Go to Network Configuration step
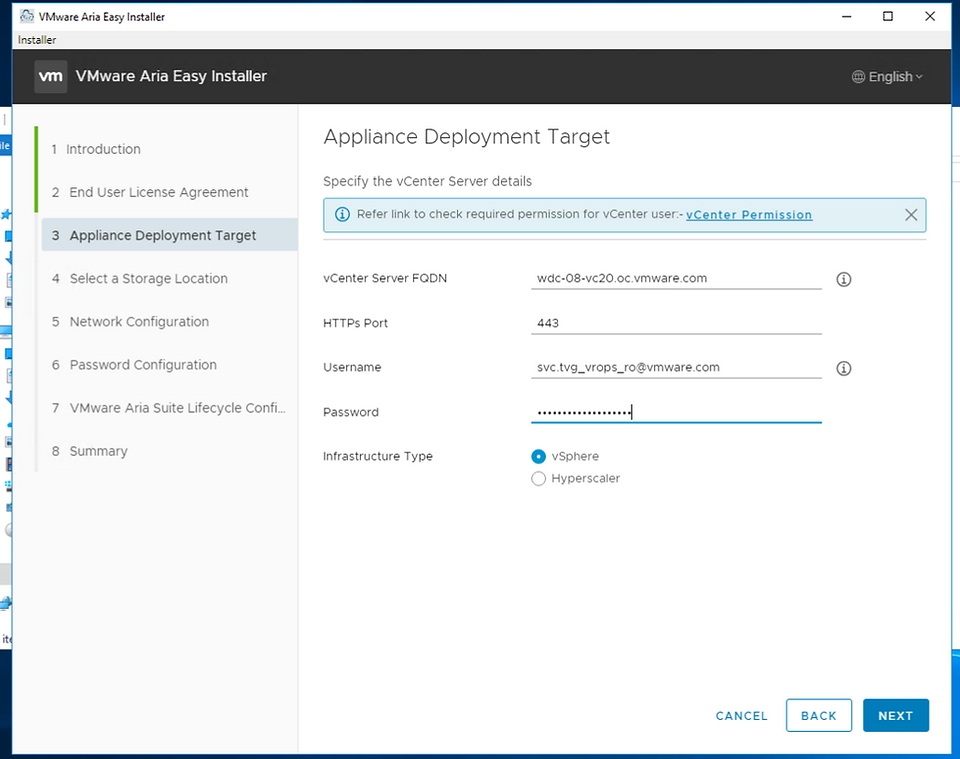This screenshot has height=759, width=960. coord(130,322)
